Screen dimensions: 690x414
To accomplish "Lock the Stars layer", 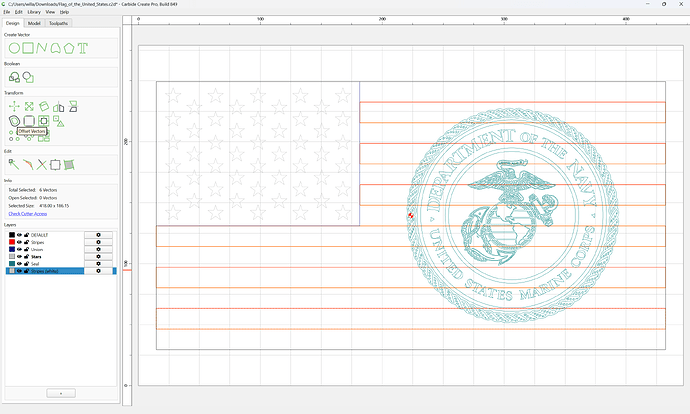I will (x=26, y=256).
